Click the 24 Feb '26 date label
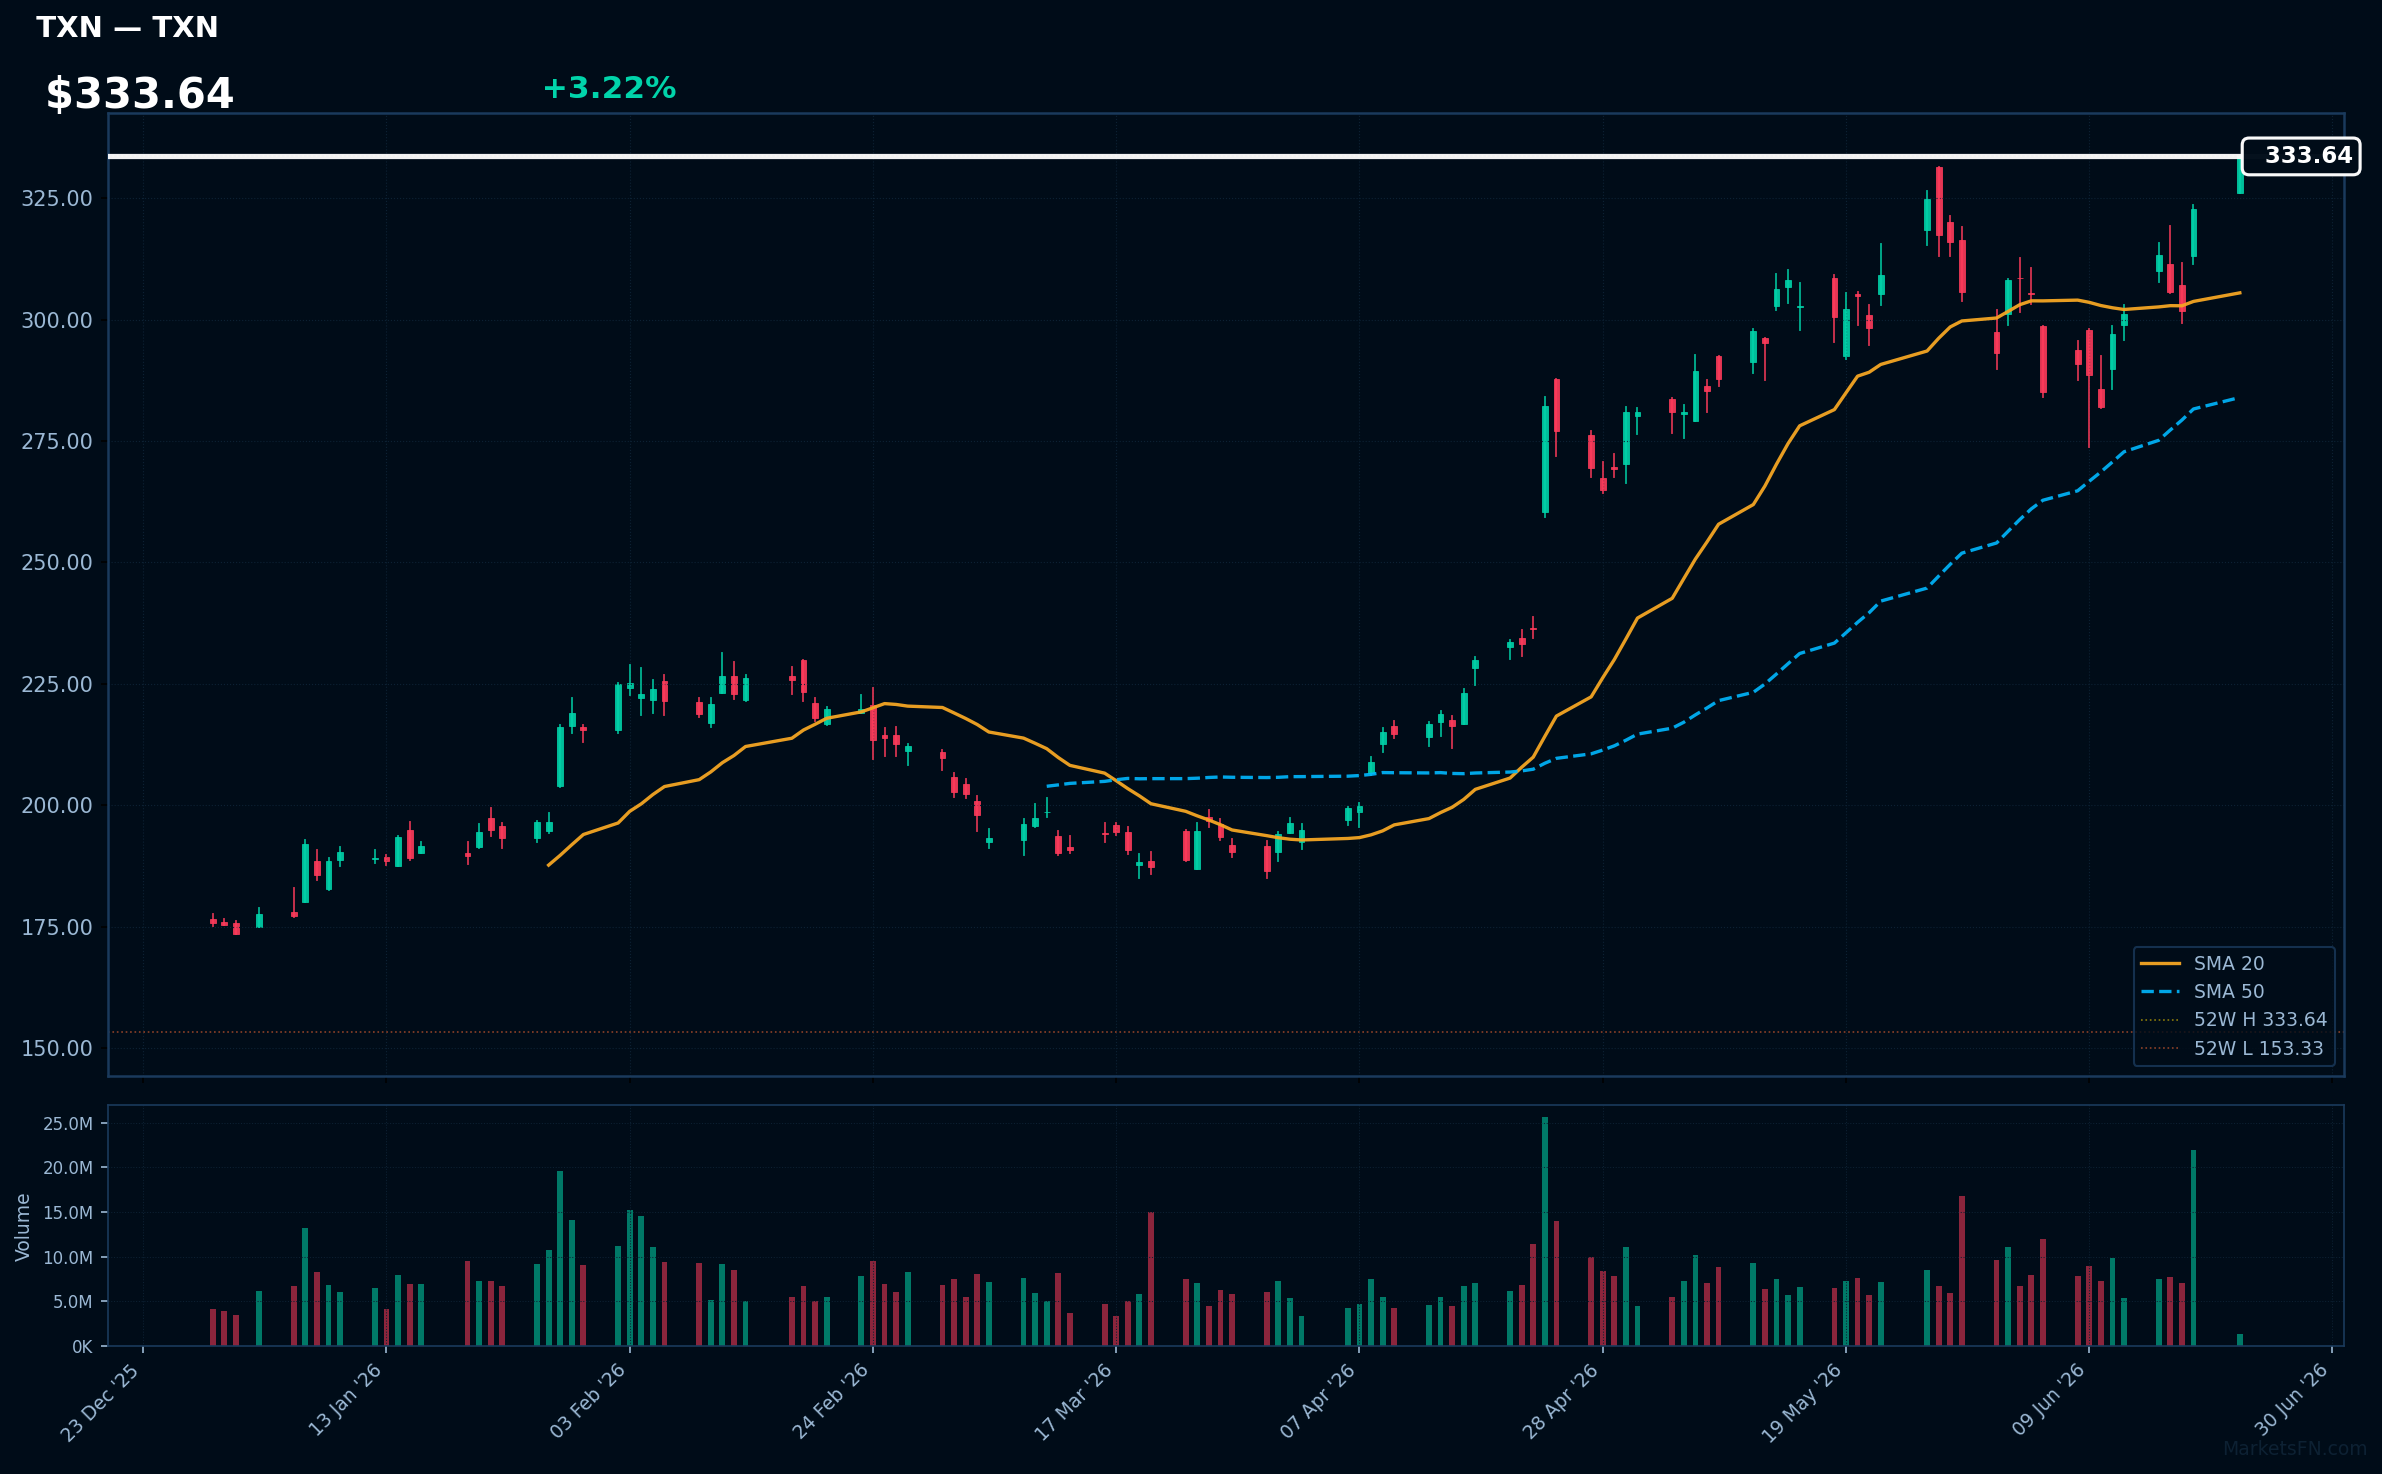The width and height of the screenshot is (2382, 1474). tap(831, 1401)
